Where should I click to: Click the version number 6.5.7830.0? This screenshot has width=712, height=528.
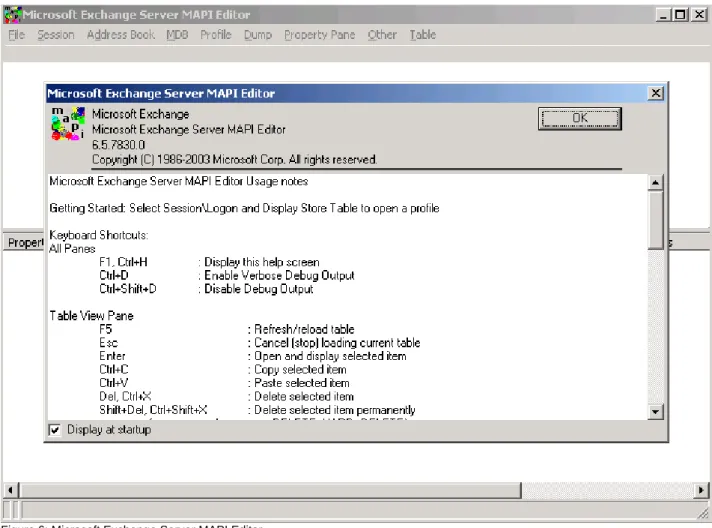[119, 145]
